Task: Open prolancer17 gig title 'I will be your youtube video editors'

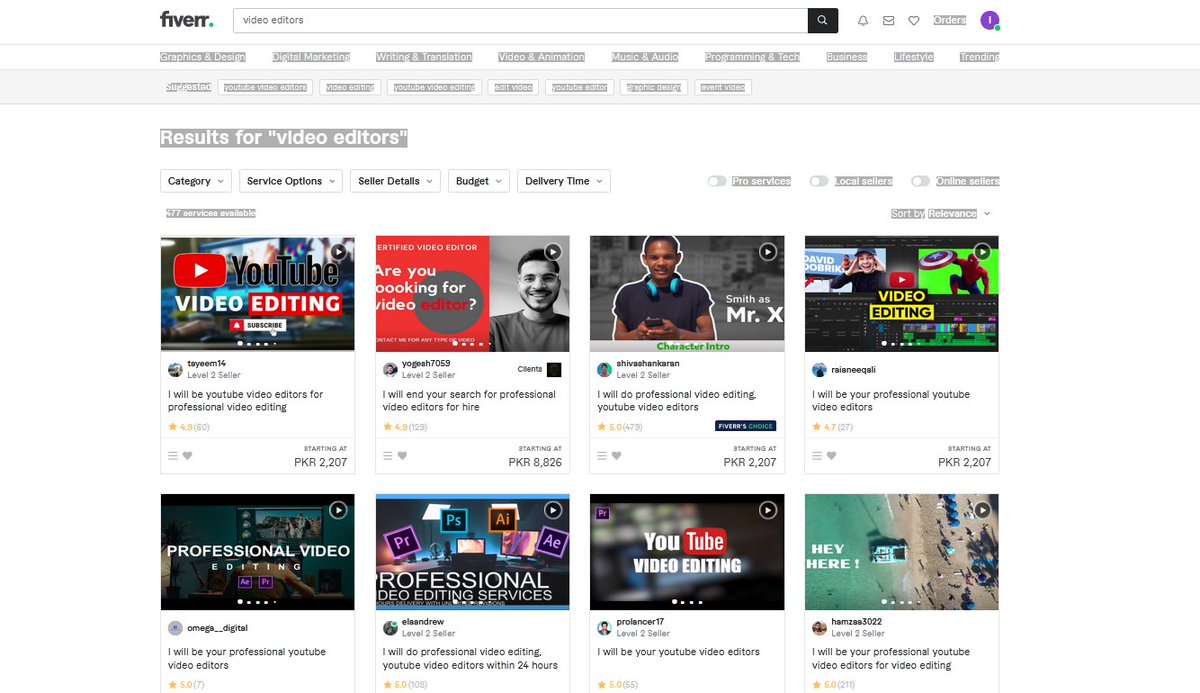Action: [679, 652]
